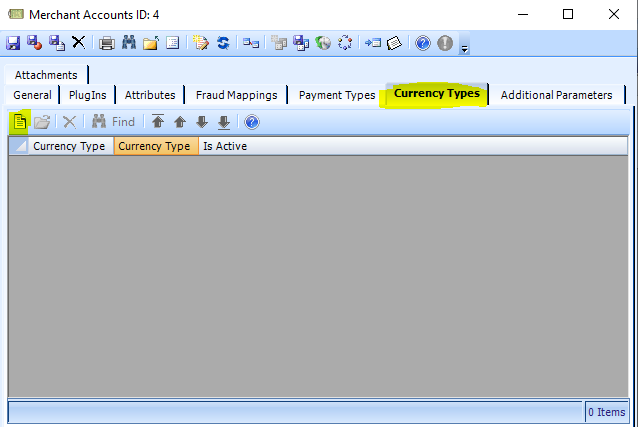Minimize the Merchant Accounts window
Viewport: 638px width, 427px height.
tap(523, 15)
